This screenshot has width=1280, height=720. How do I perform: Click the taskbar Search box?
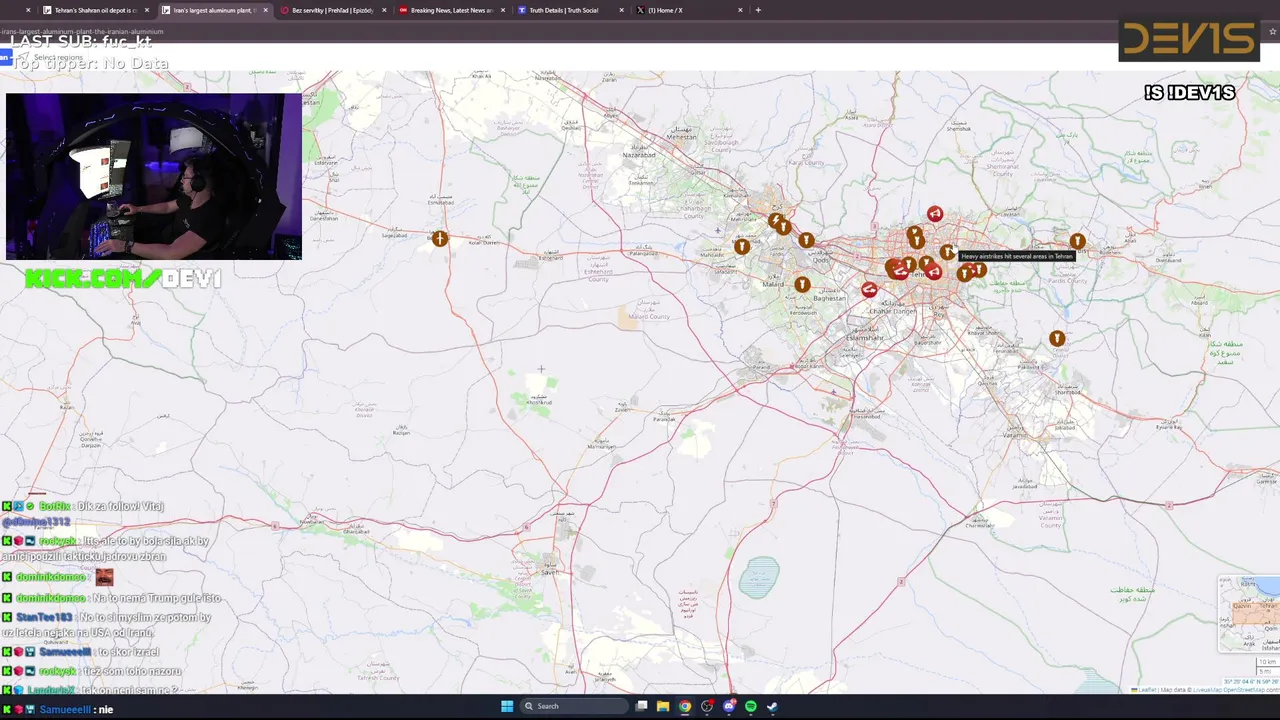[x=575, y=706]
